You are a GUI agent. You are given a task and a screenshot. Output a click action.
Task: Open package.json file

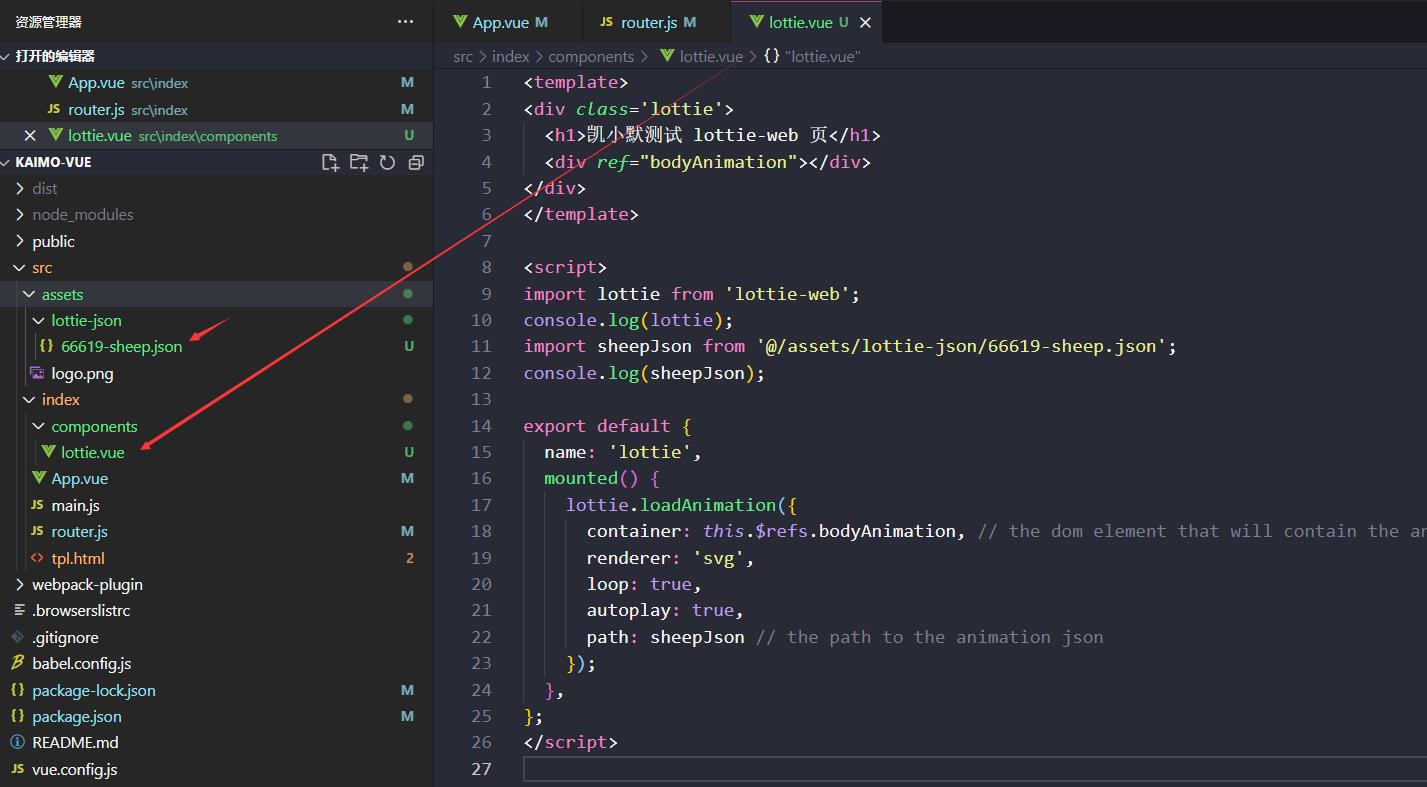[x=216, y=716]
